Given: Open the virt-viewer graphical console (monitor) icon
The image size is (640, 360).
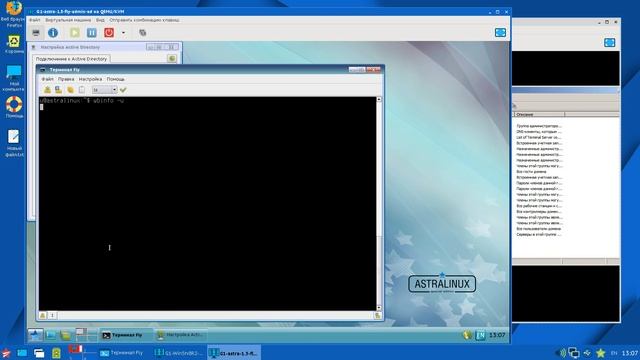Looking at the screenshot, I should (36, 33).
